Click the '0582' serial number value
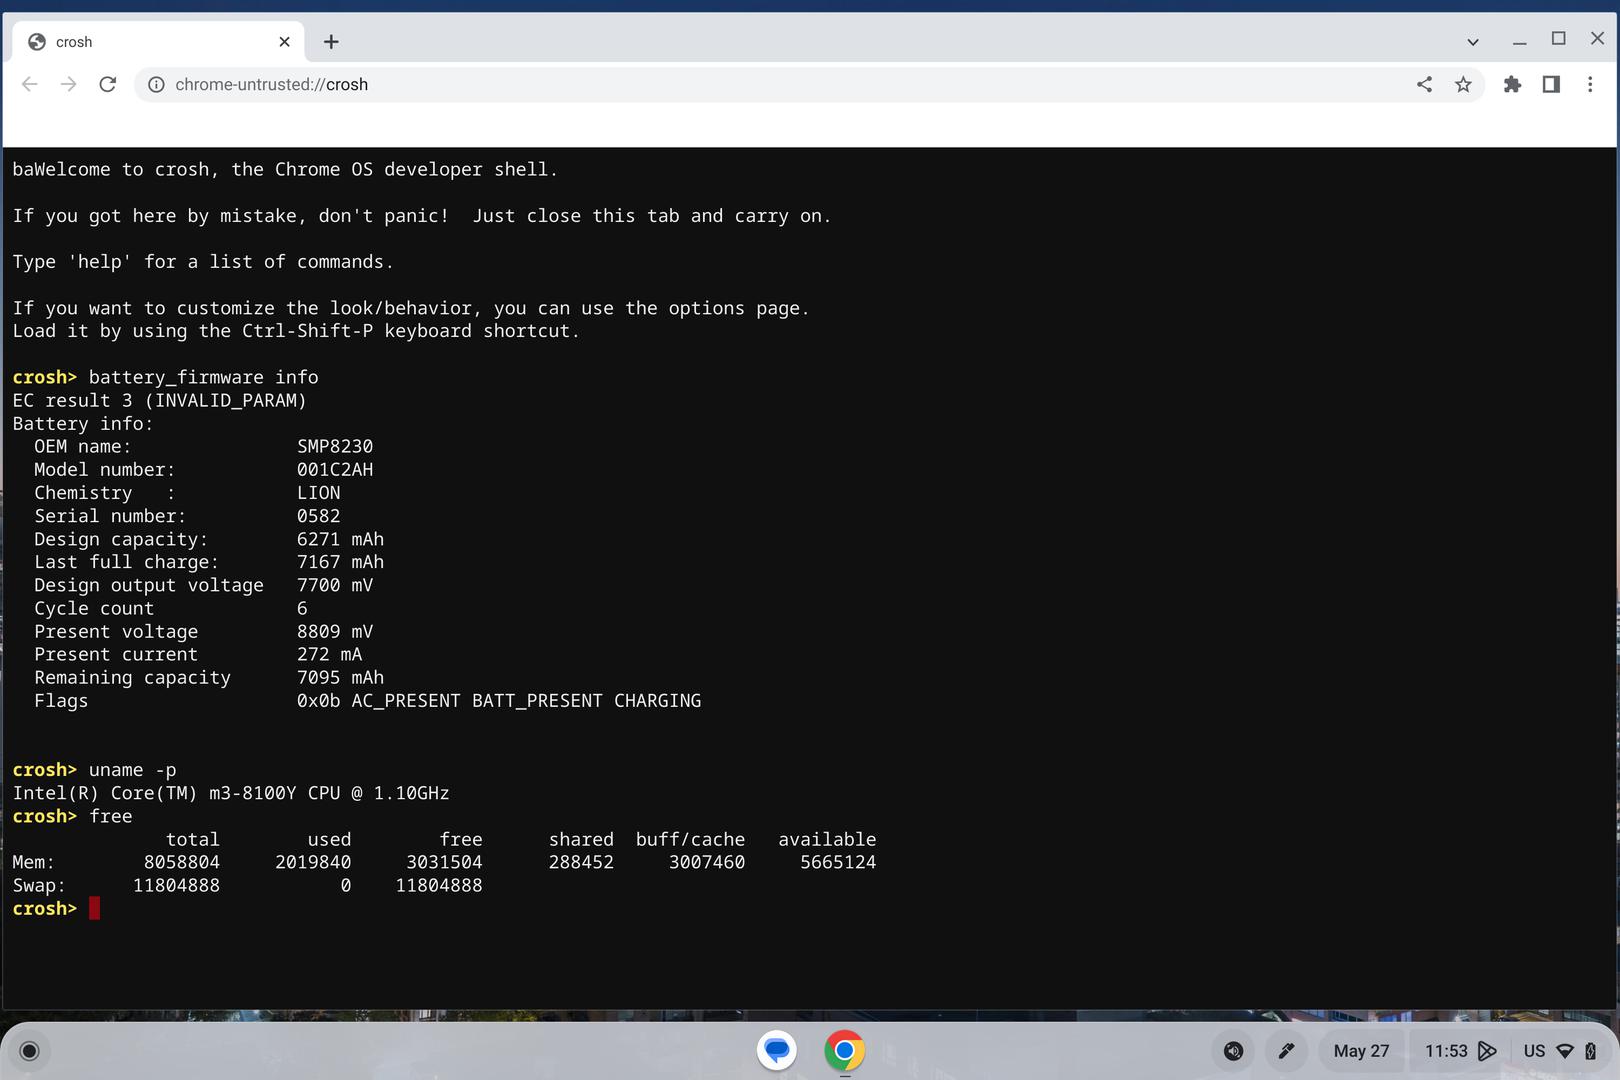 [x=318, y=516]
